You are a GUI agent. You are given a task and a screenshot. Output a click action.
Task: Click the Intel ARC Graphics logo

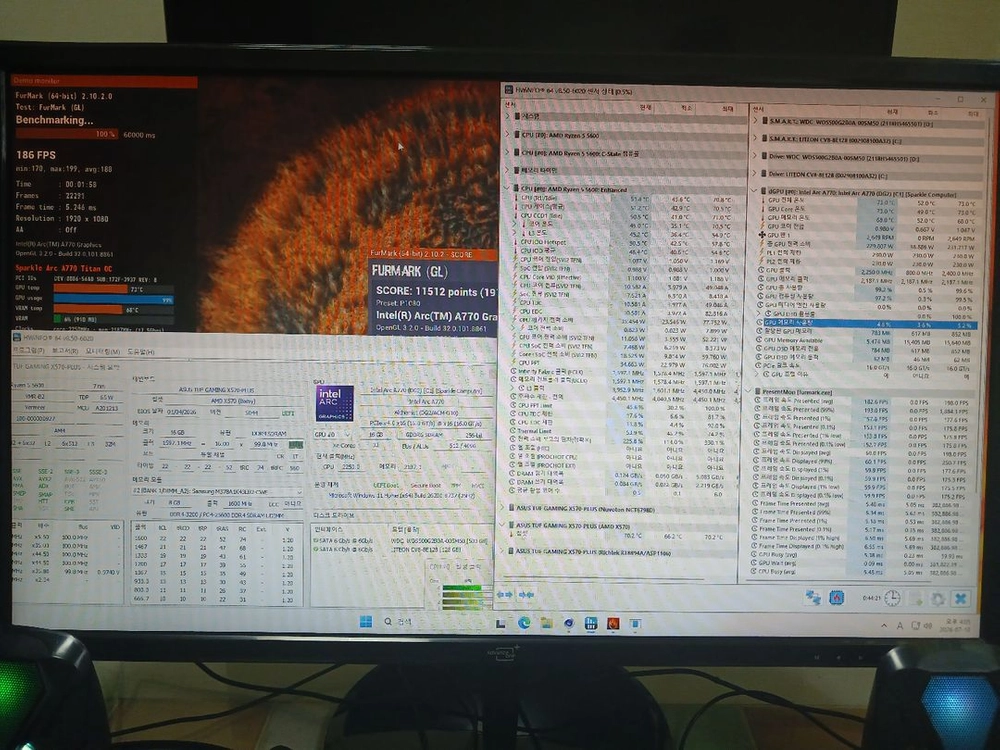(x=334, y=404)
